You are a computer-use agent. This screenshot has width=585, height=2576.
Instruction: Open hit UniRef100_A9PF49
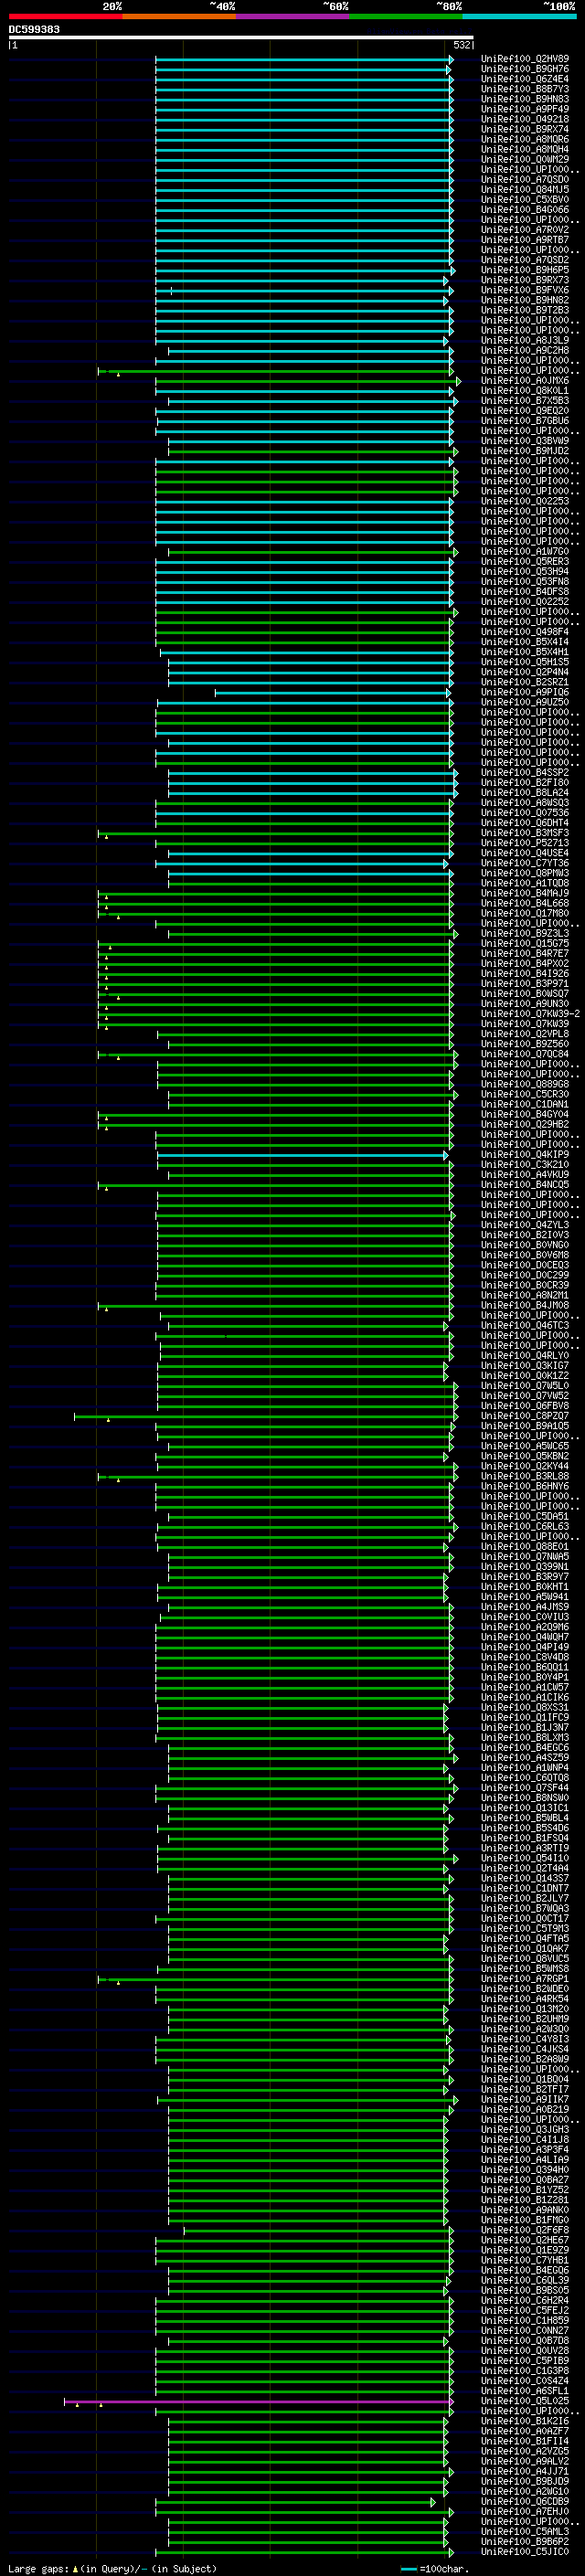525,109
